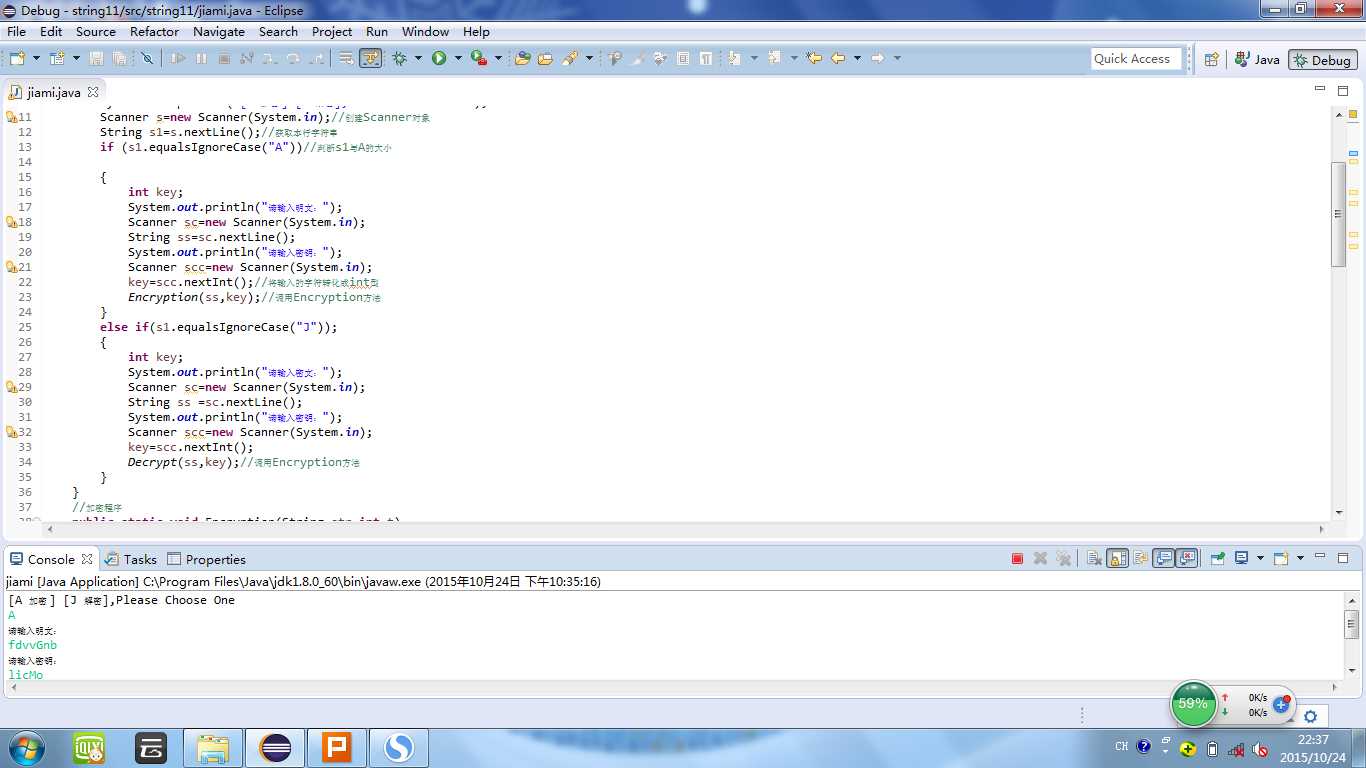Click the Last Edit Location icon
Screen dimensions: 1366x768
(x=814, y=58)
